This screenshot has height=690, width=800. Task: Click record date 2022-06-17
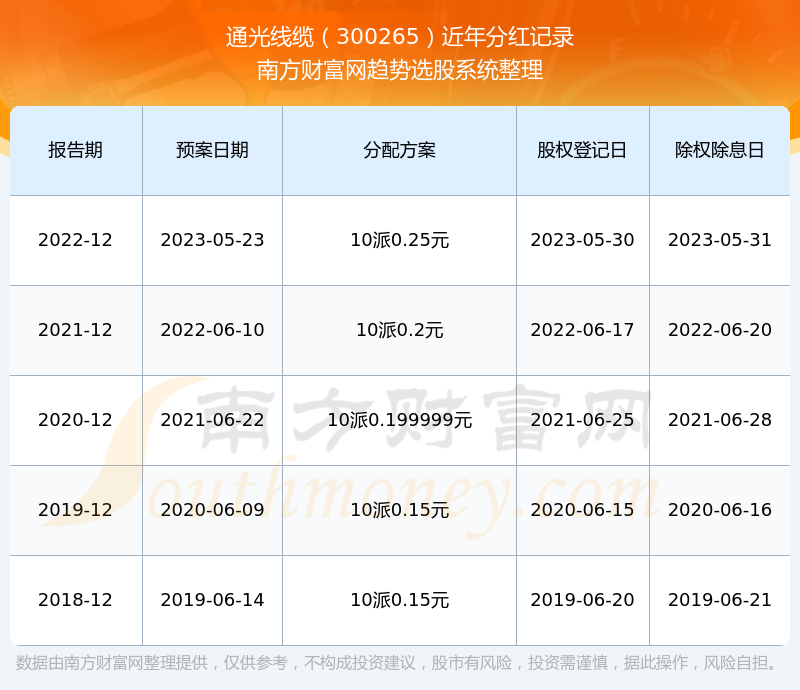tap(582, 330)
